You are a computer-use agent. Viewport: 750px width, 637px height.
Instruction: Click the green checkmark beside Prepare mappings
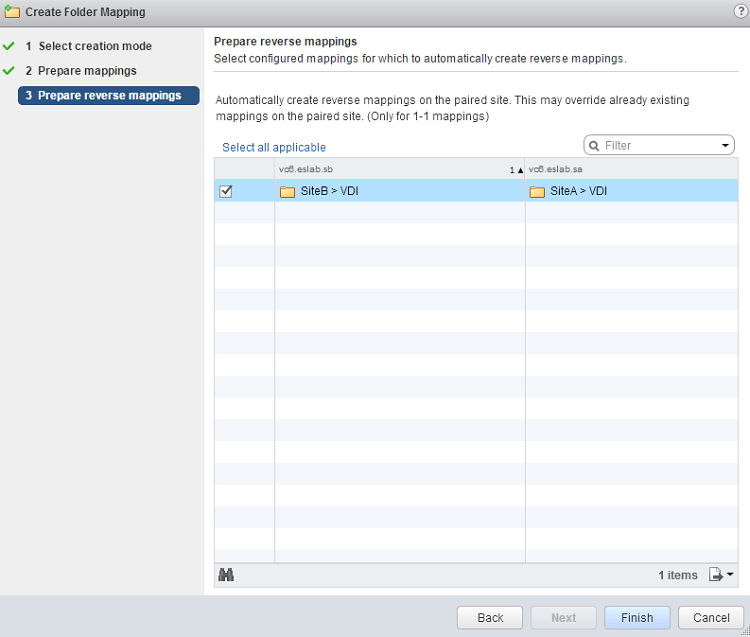click(9, 71)
